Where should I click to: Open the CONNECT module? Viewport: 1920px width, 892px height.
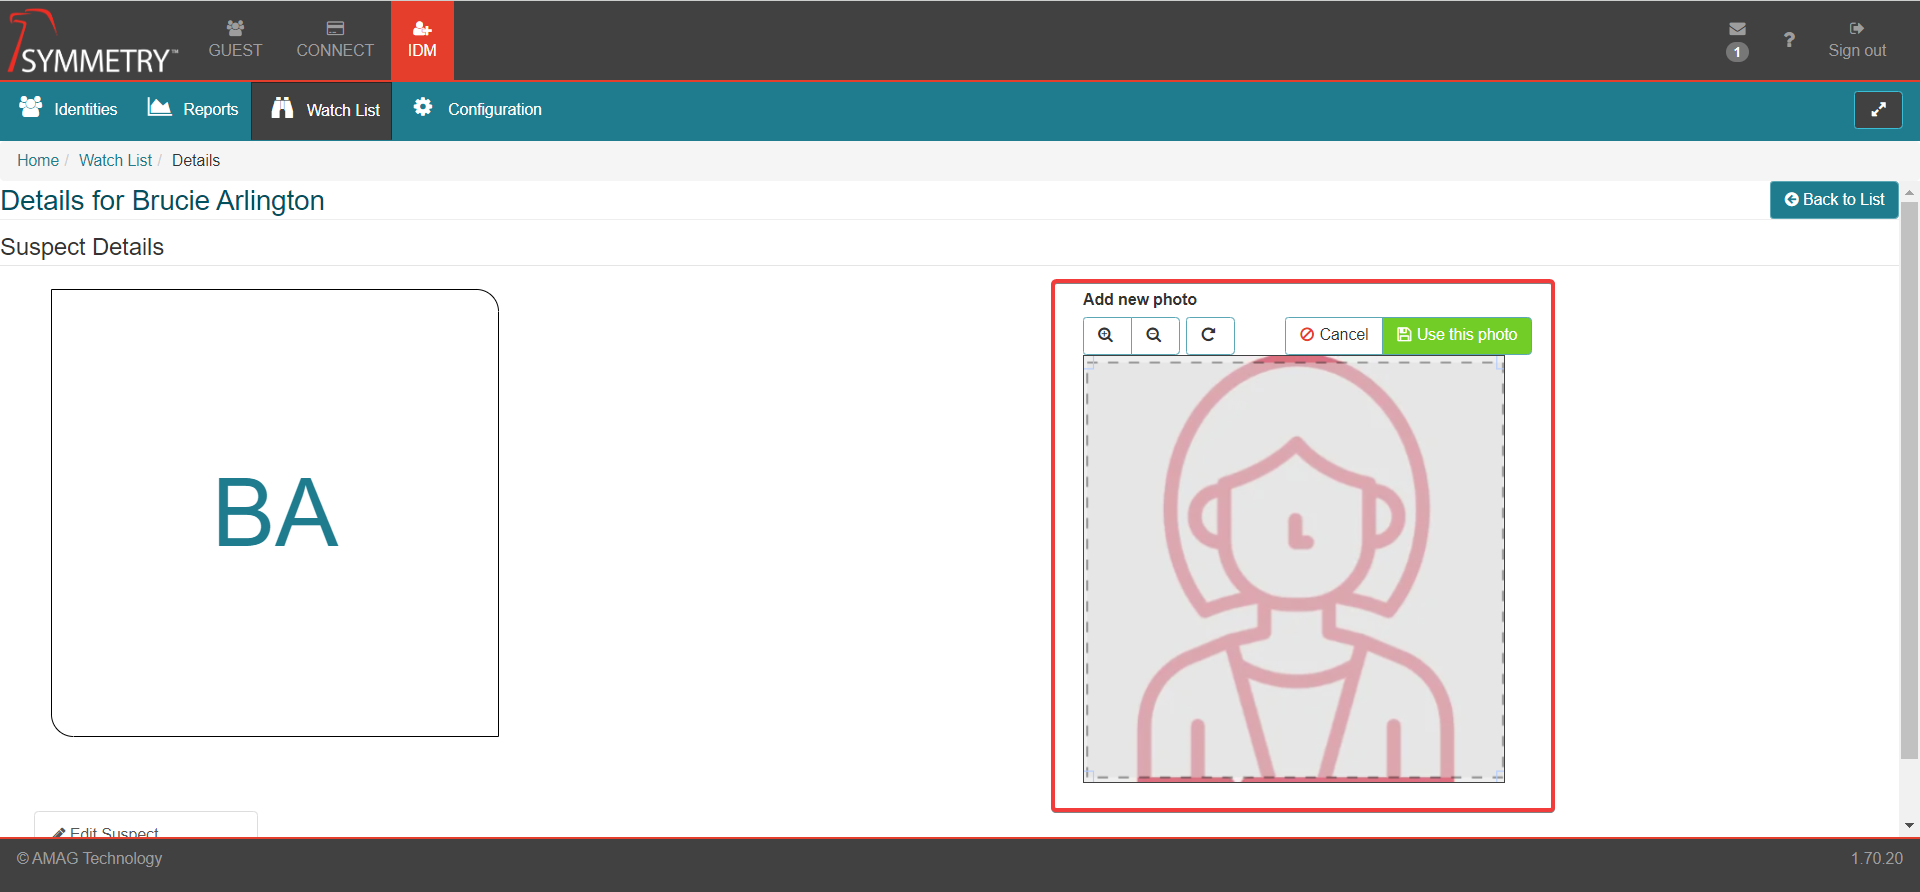click(335, 40)
